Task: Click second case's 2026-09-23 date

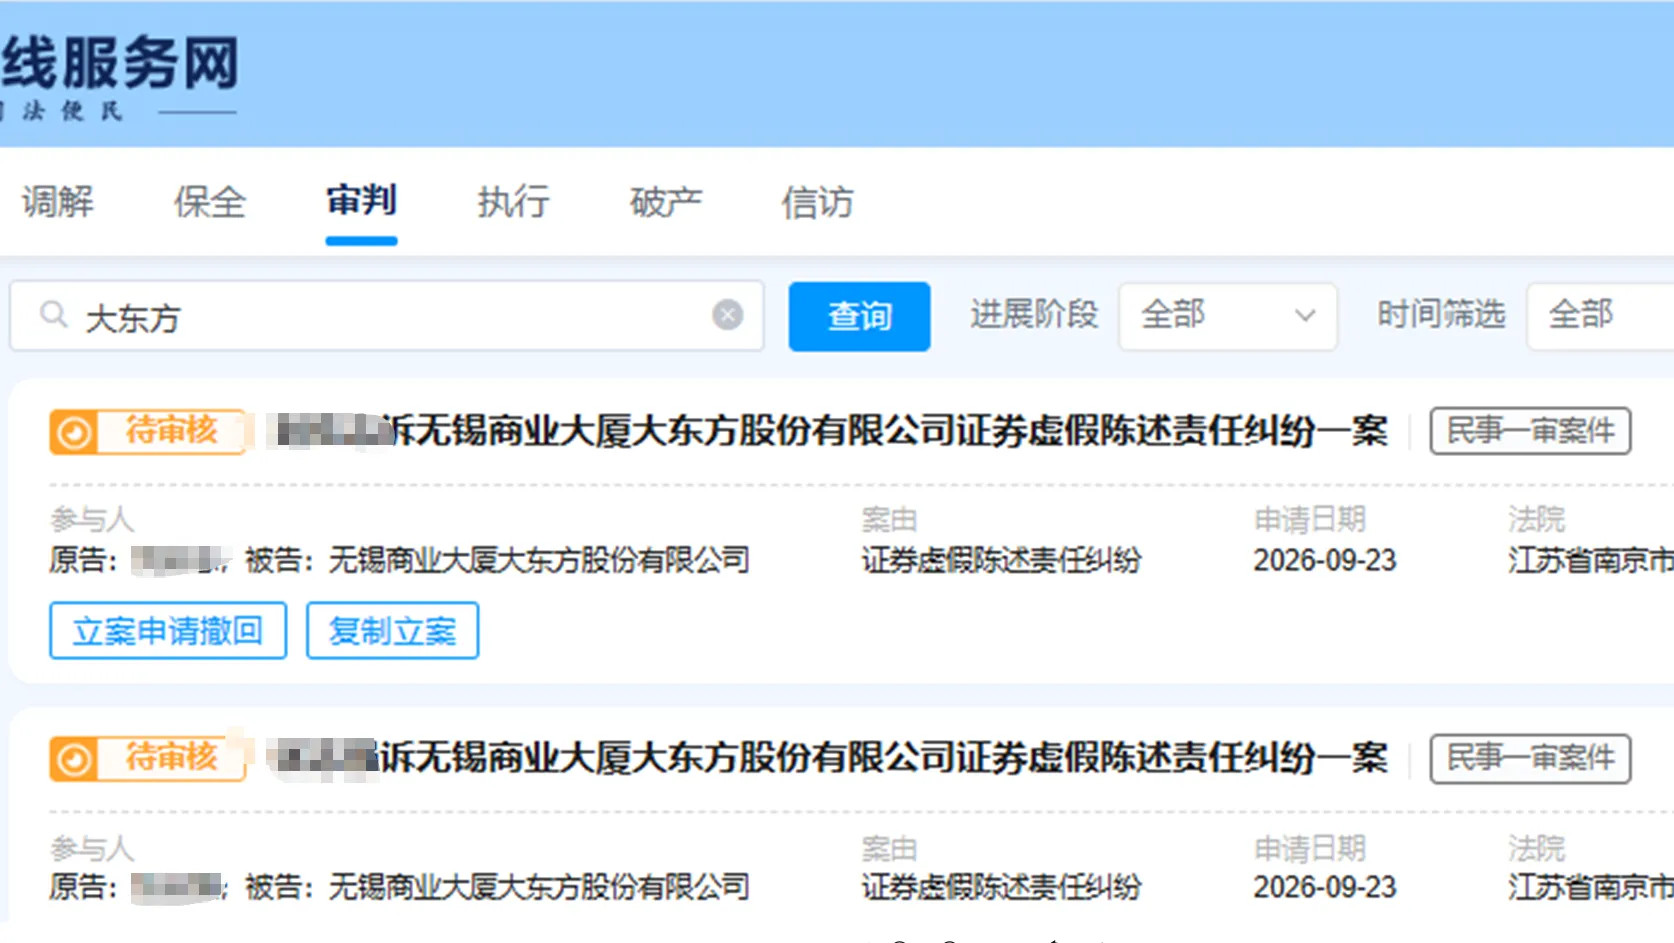Action: 1325,887
